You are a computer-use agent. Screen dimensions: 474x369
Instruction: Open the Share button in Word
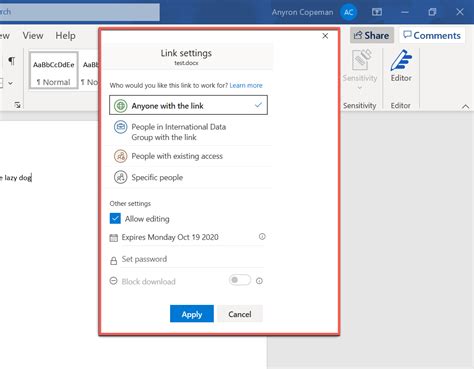(x=372, y=35)
